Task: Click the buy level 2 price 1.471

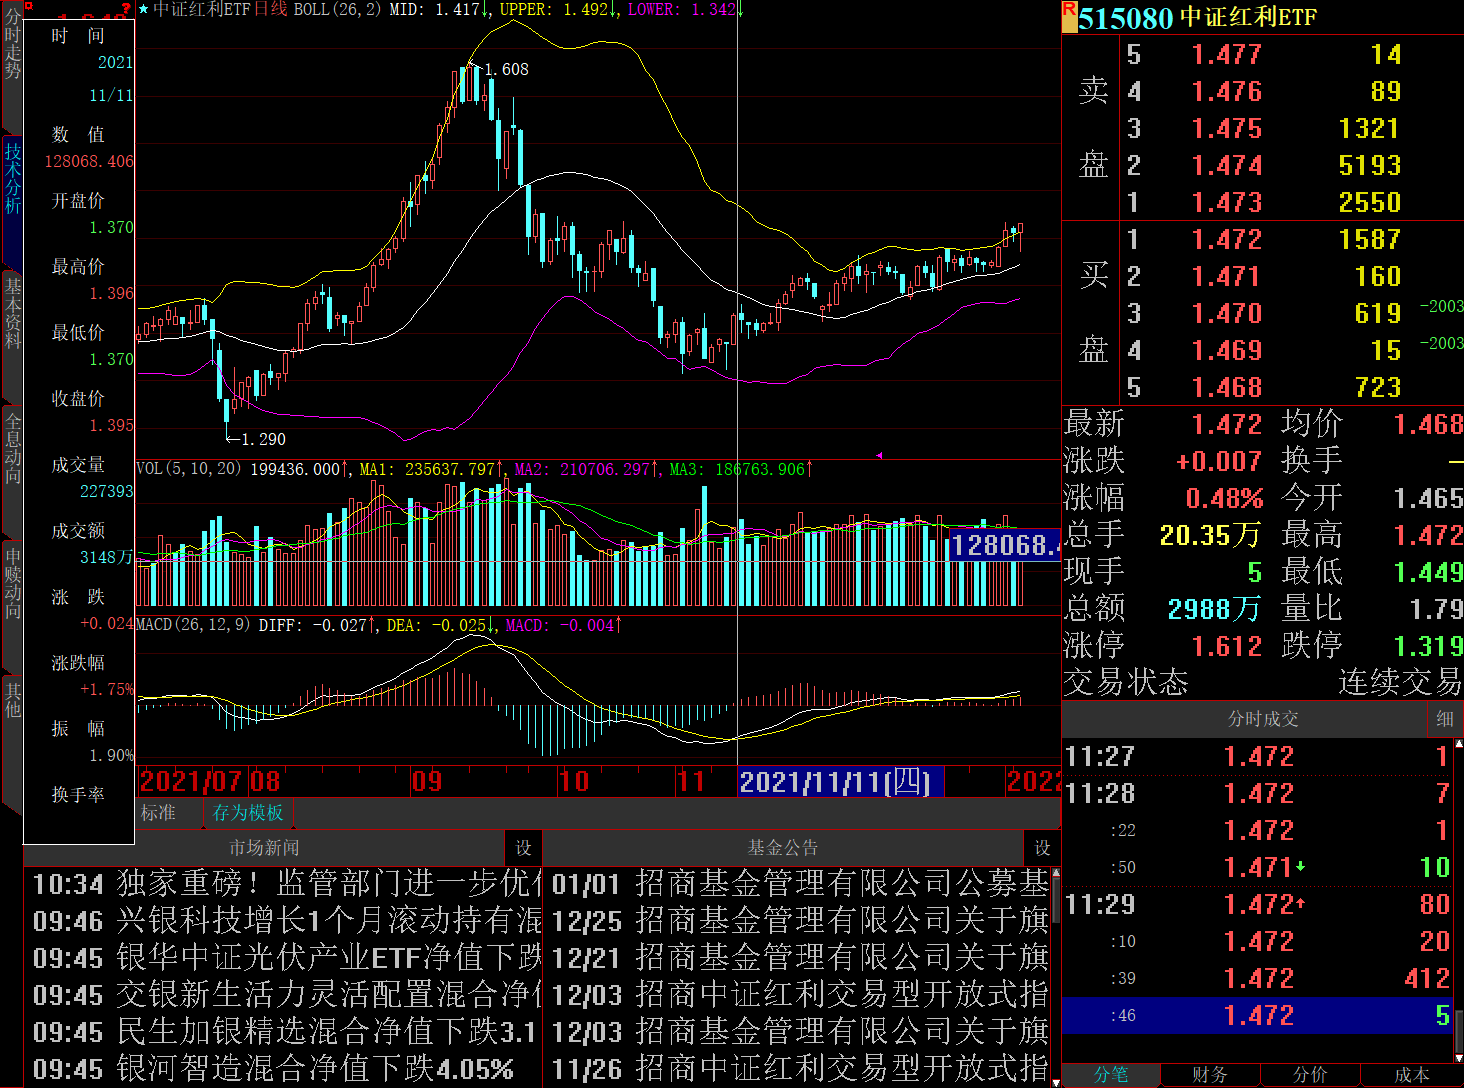Action: 1227,277
